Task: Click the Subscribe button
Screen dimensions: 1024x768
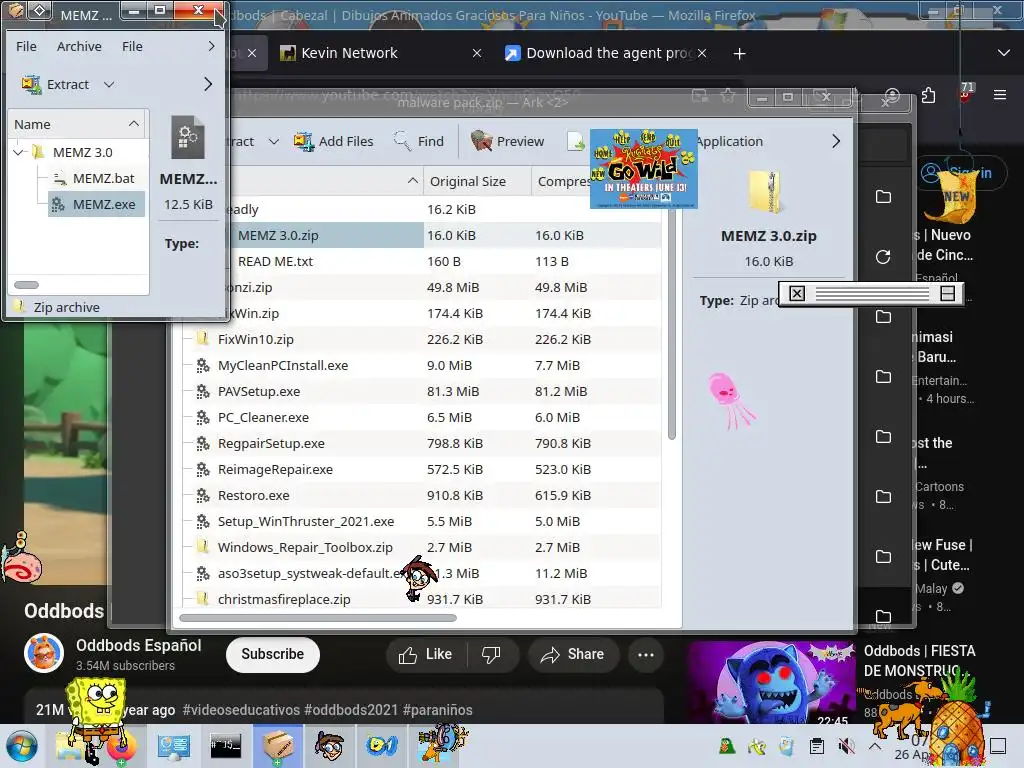Action: pyautogui.click(x=272, y=654)
